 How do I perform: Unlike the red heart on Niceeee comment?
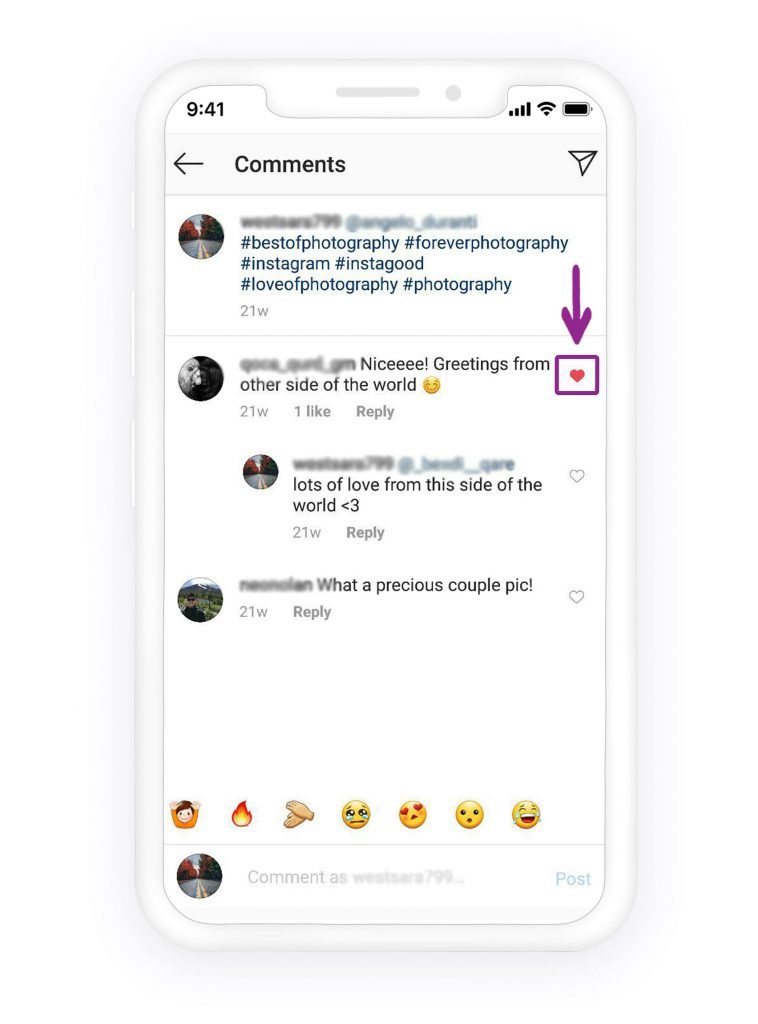click(x=577, y=376)
